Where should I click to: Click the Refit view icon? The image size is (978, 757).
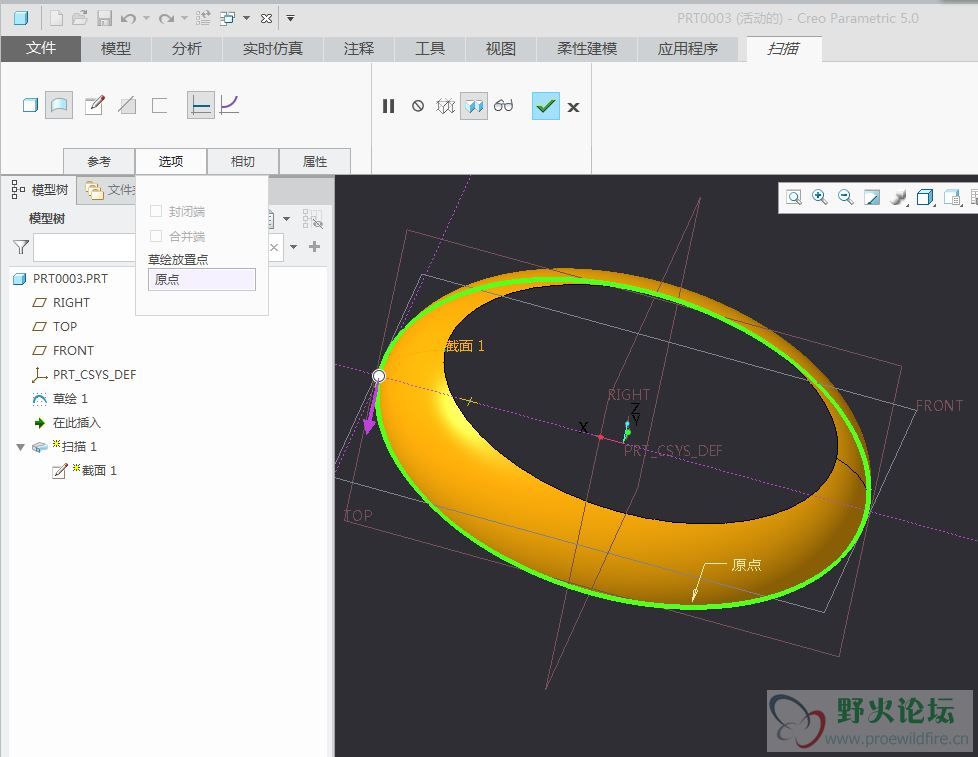point(794,198)
